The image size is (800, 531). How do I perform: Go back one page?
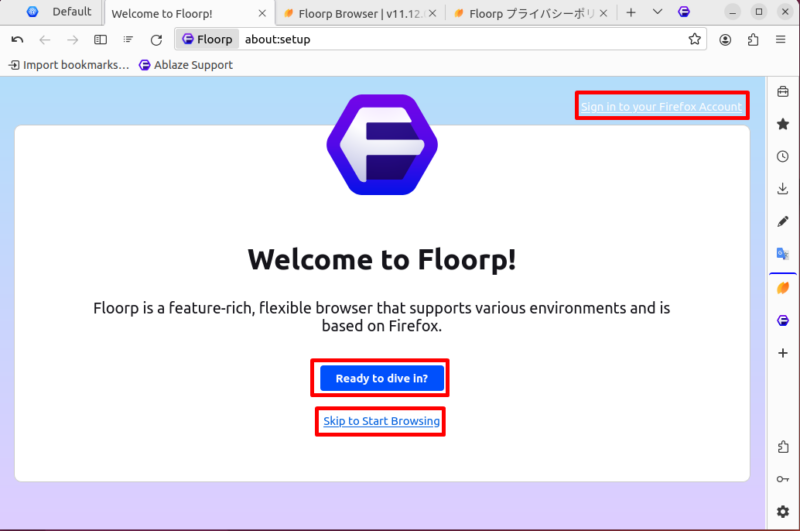(x=45, y=39)
